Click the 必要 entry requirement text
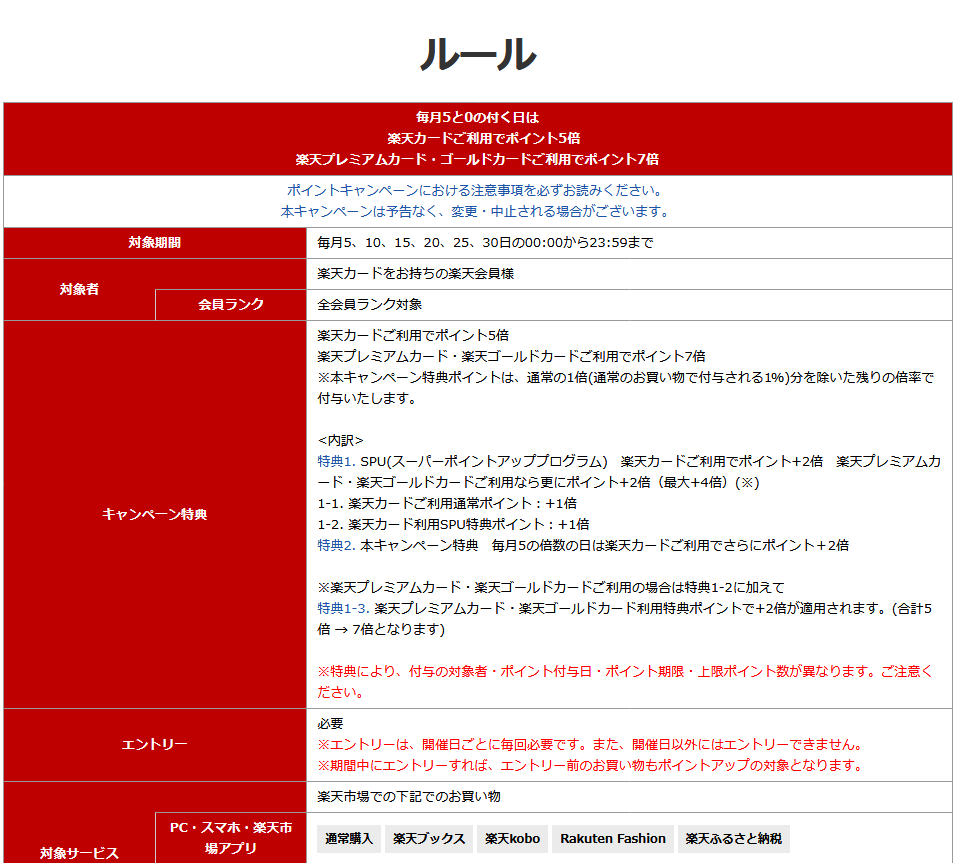The width and height of the screenshot is (963, 863). (330, 724)
